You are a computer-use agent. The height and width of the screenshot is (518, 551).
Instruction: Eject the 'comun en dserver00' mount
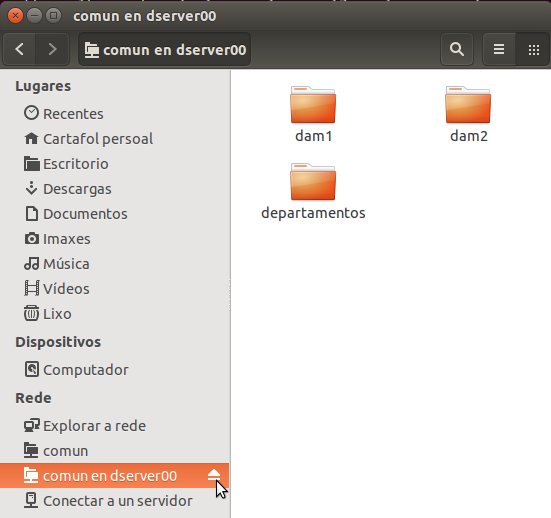coord(214,475)
